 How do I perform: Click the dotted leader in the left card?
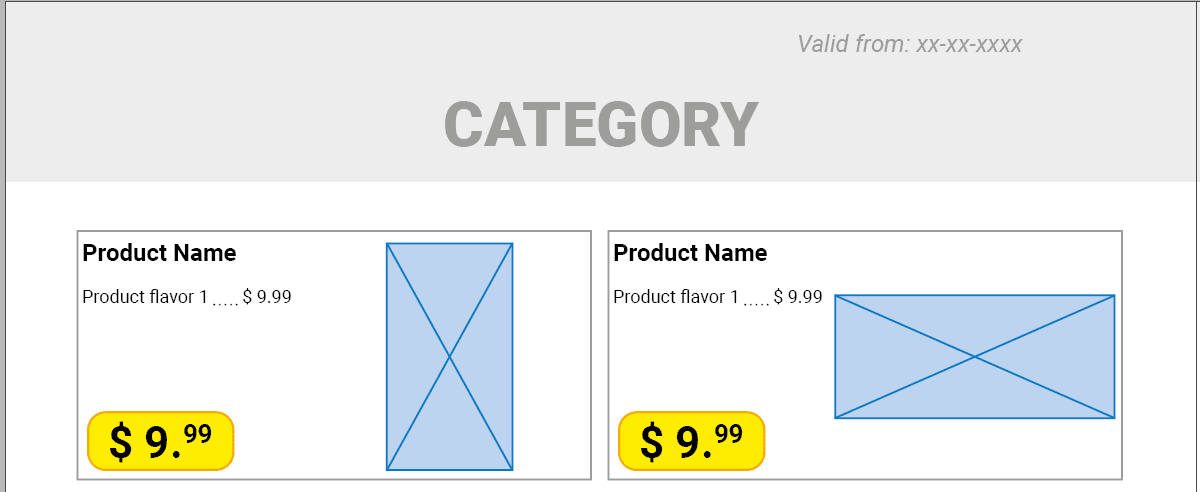click(x=225, y=302)
